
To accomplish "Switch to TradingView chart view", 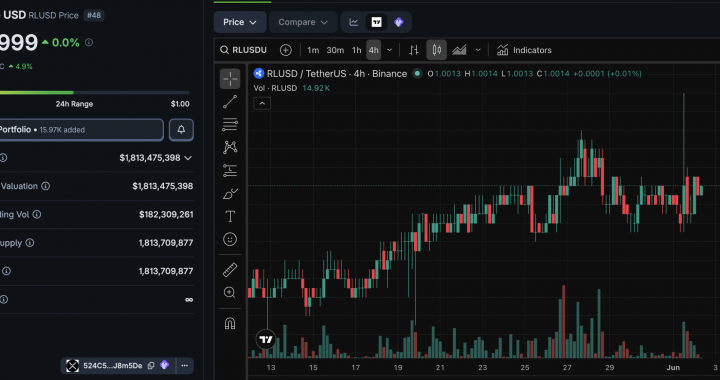I will point(377,22).
